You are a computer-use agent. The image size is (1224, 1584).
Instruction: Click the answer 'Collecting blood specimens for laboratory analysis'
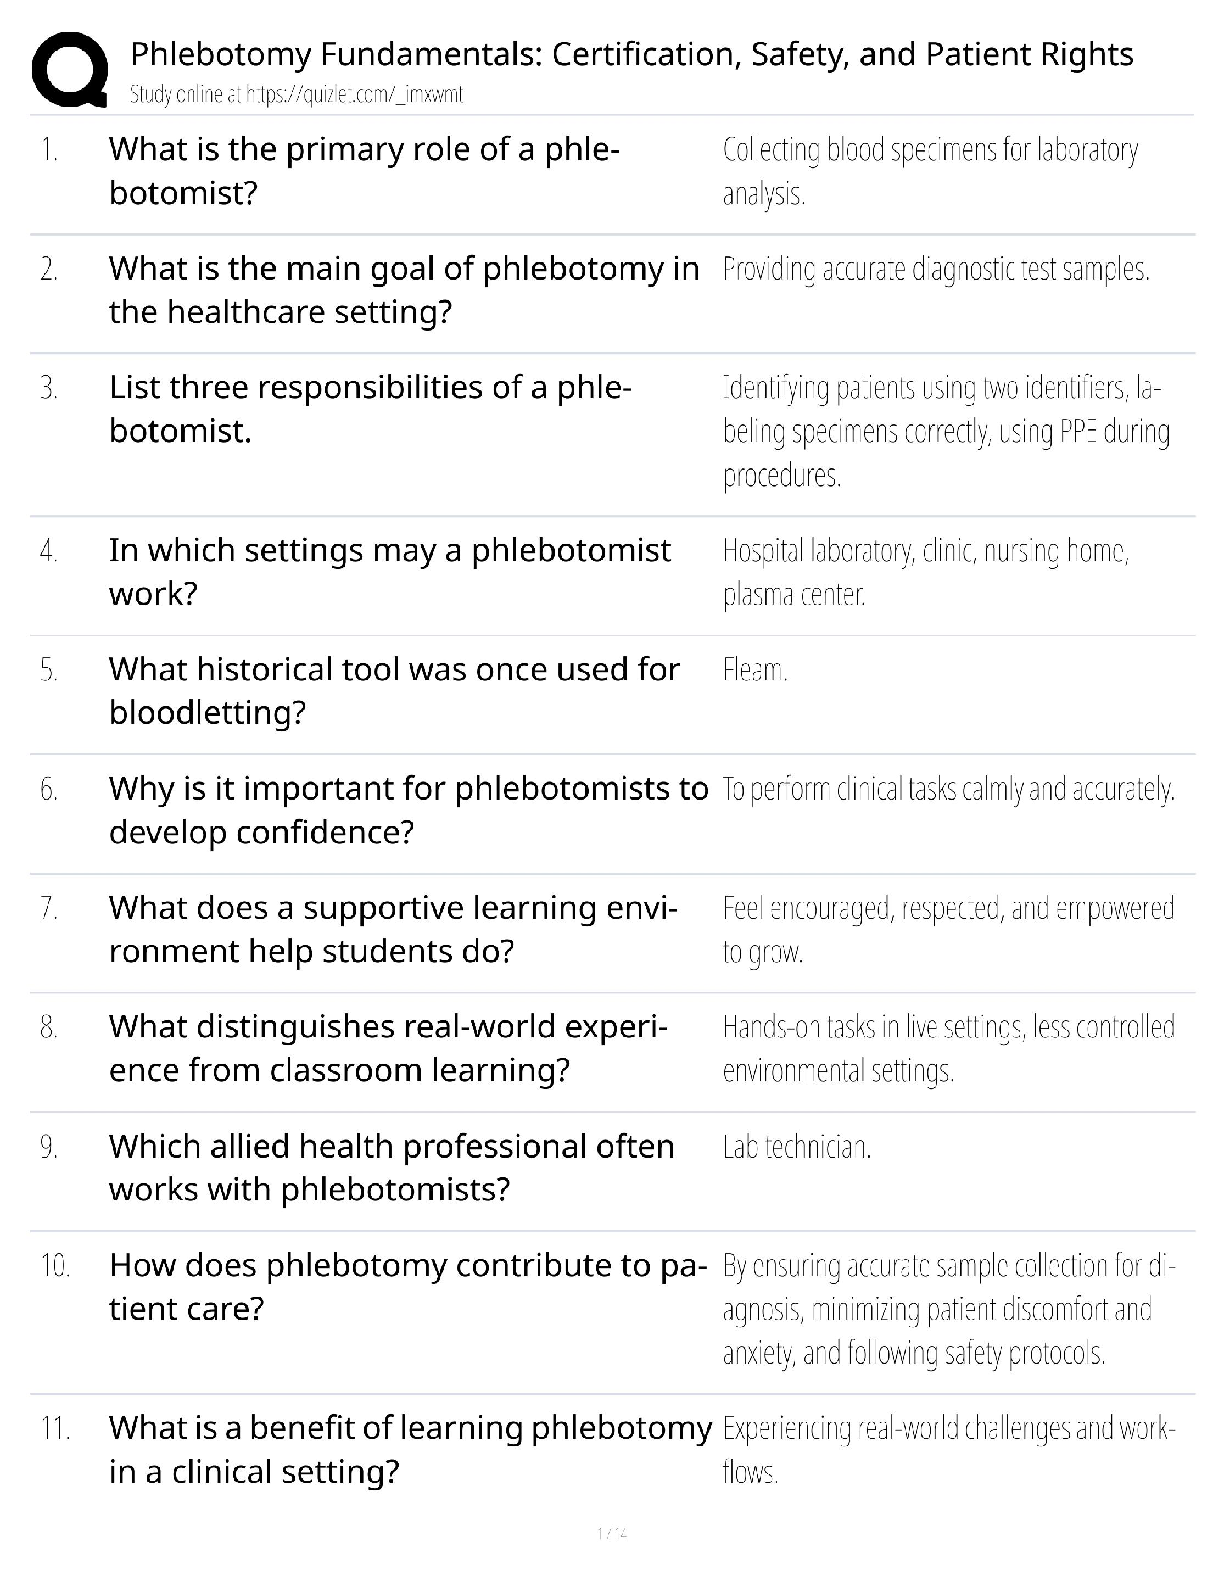click(930, 171)
